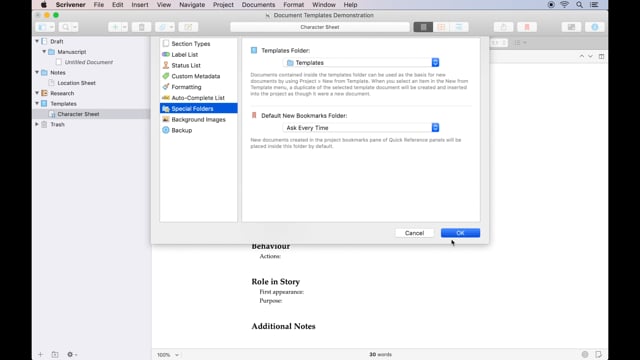This screenshot has width=640, height=360.
Task: Open the Add button dropdown arrow
Action: point(125,27)
